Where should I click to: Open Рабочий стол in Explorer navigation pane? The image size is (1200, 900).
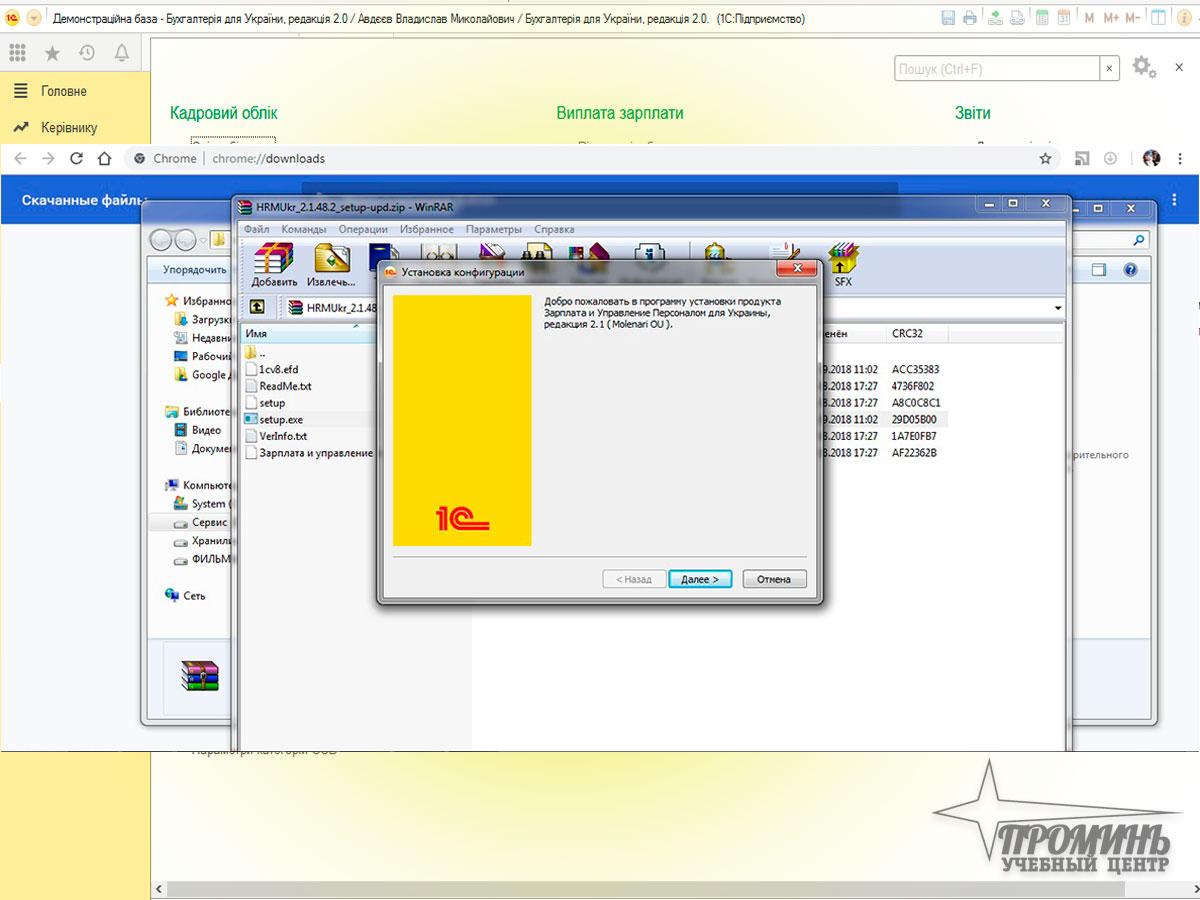point(203,356)
